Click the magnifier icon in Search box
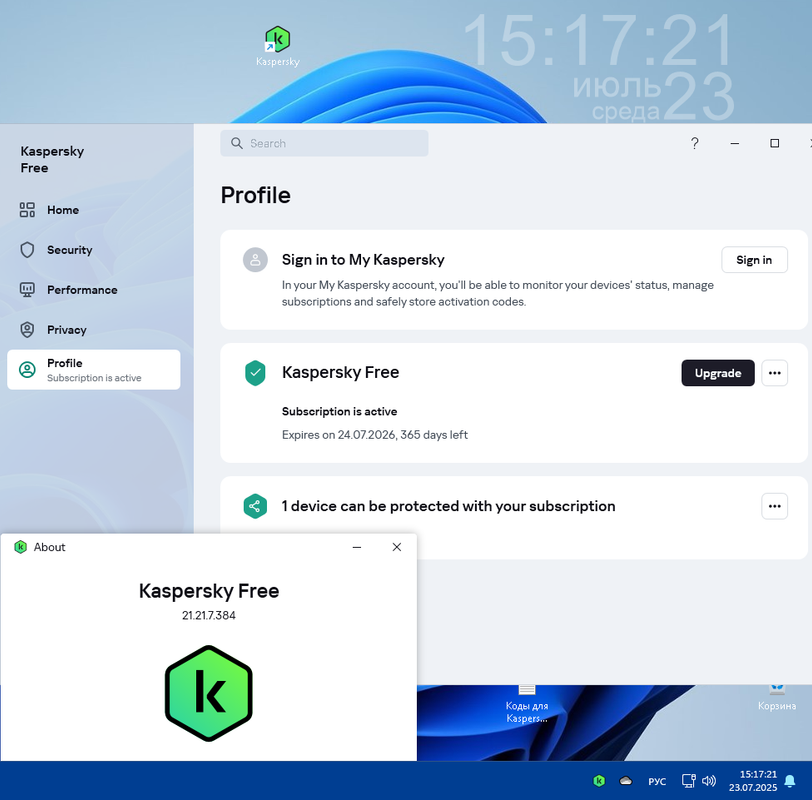The height and width of the screenshot is (800, 812). pos(237,143)
